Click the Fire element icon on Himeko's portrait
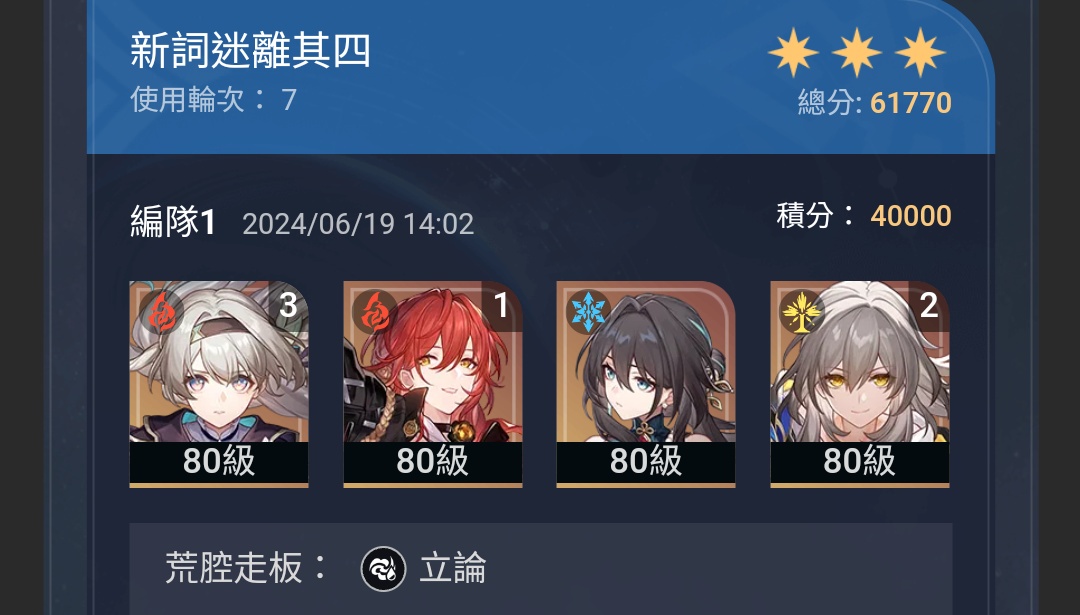The image size is (1080, 615). pyautogui.click(x=375, y=312)
